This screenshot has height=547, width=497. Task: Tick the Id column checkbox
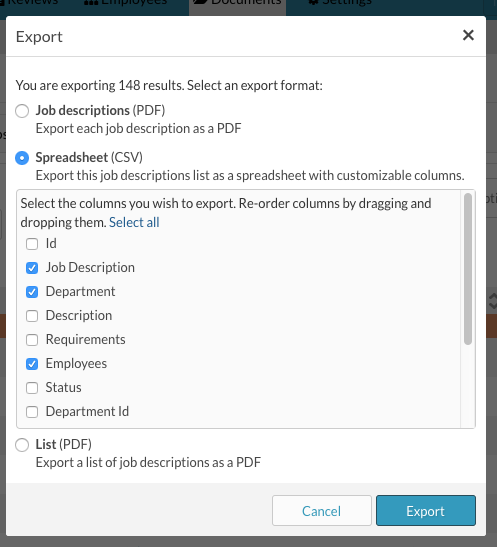(x=32, y=244)
